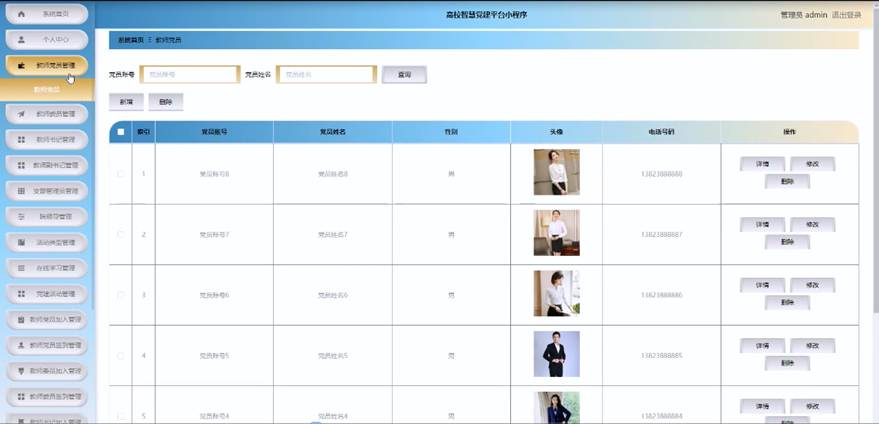Click 修改 for row 1

pyautogui.click(x=812, y=164)
